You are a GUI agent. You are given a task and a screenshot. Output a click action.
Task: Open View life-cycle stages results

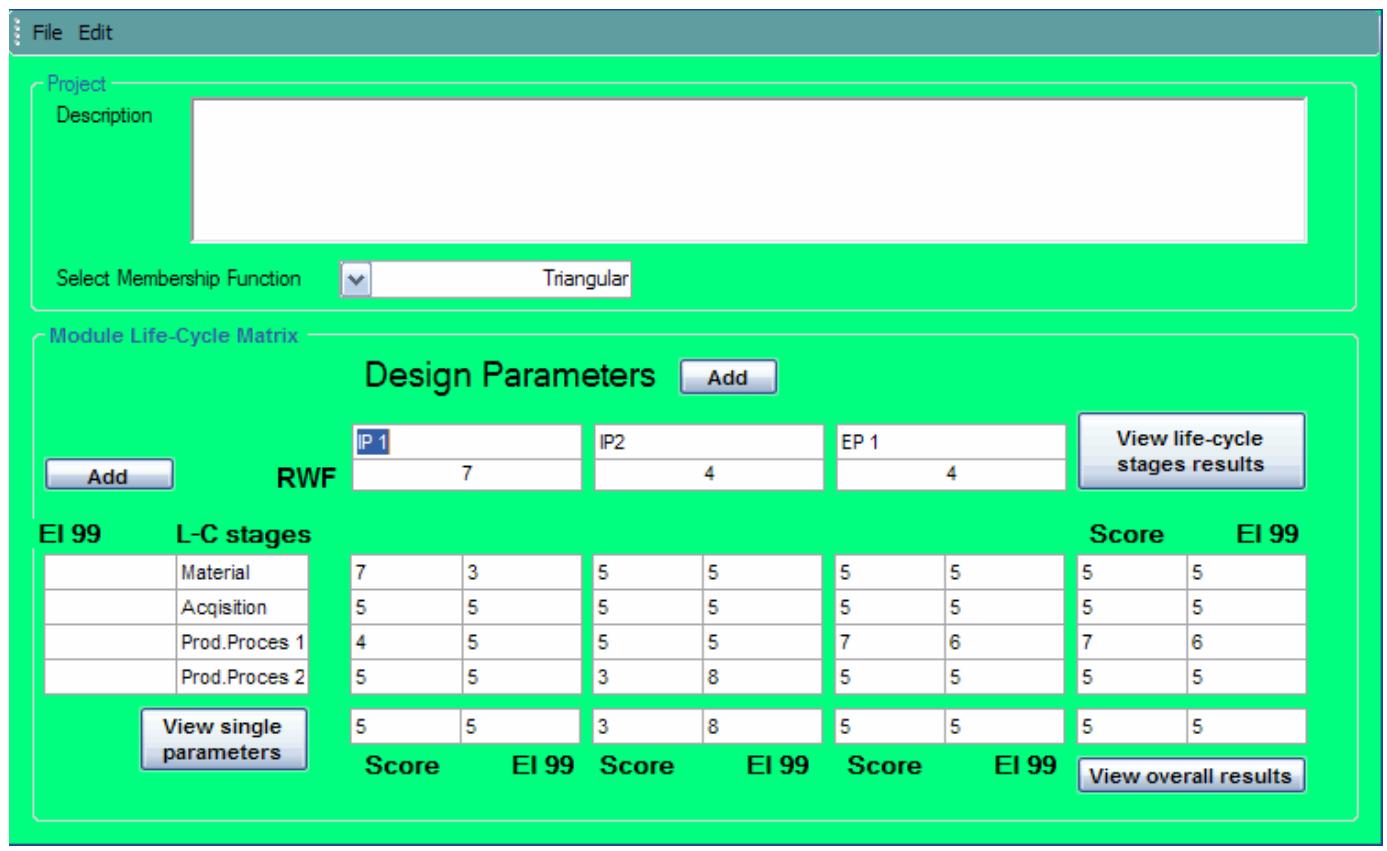1190,450
